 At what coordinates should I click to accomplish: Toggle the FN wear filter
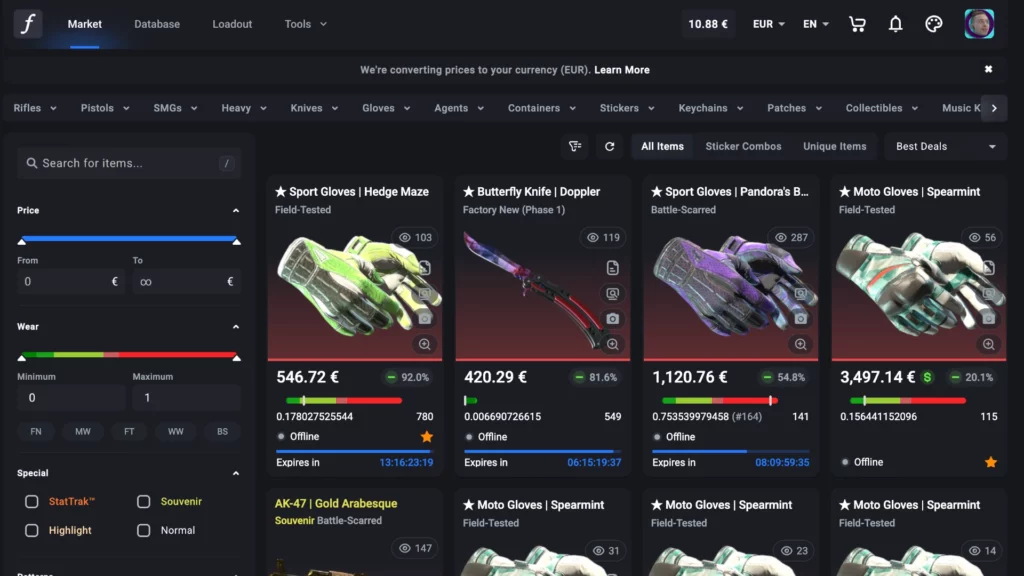coord(36,432)
